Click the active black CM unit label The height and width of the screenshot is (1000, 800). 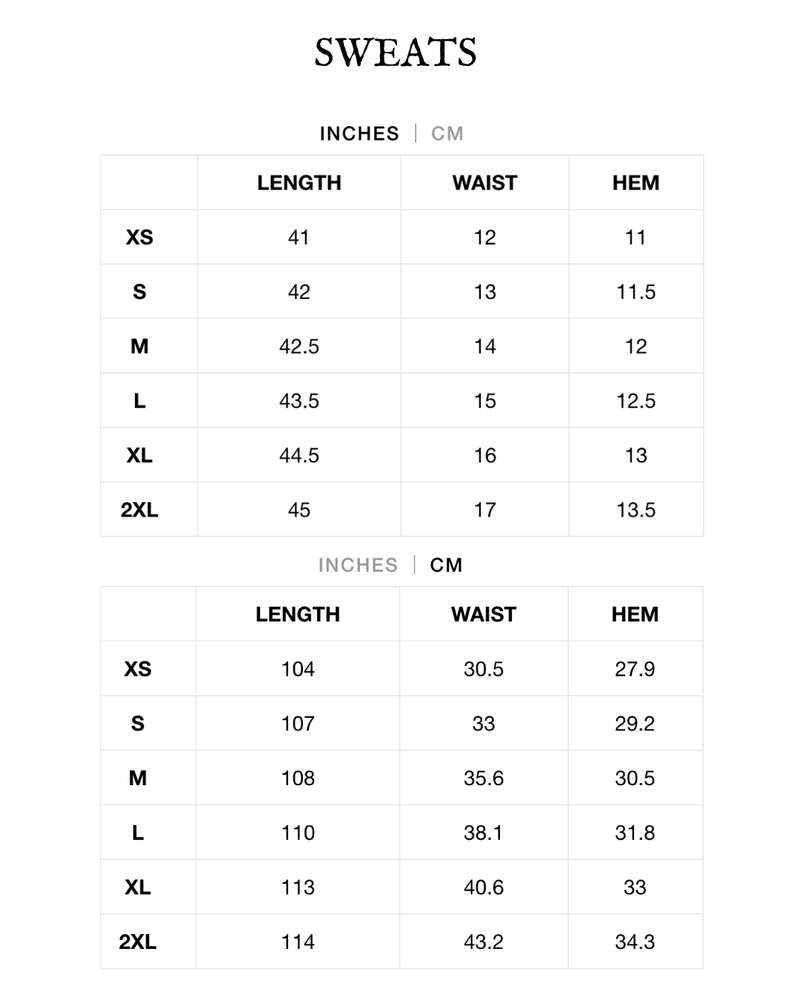[447, 565]
